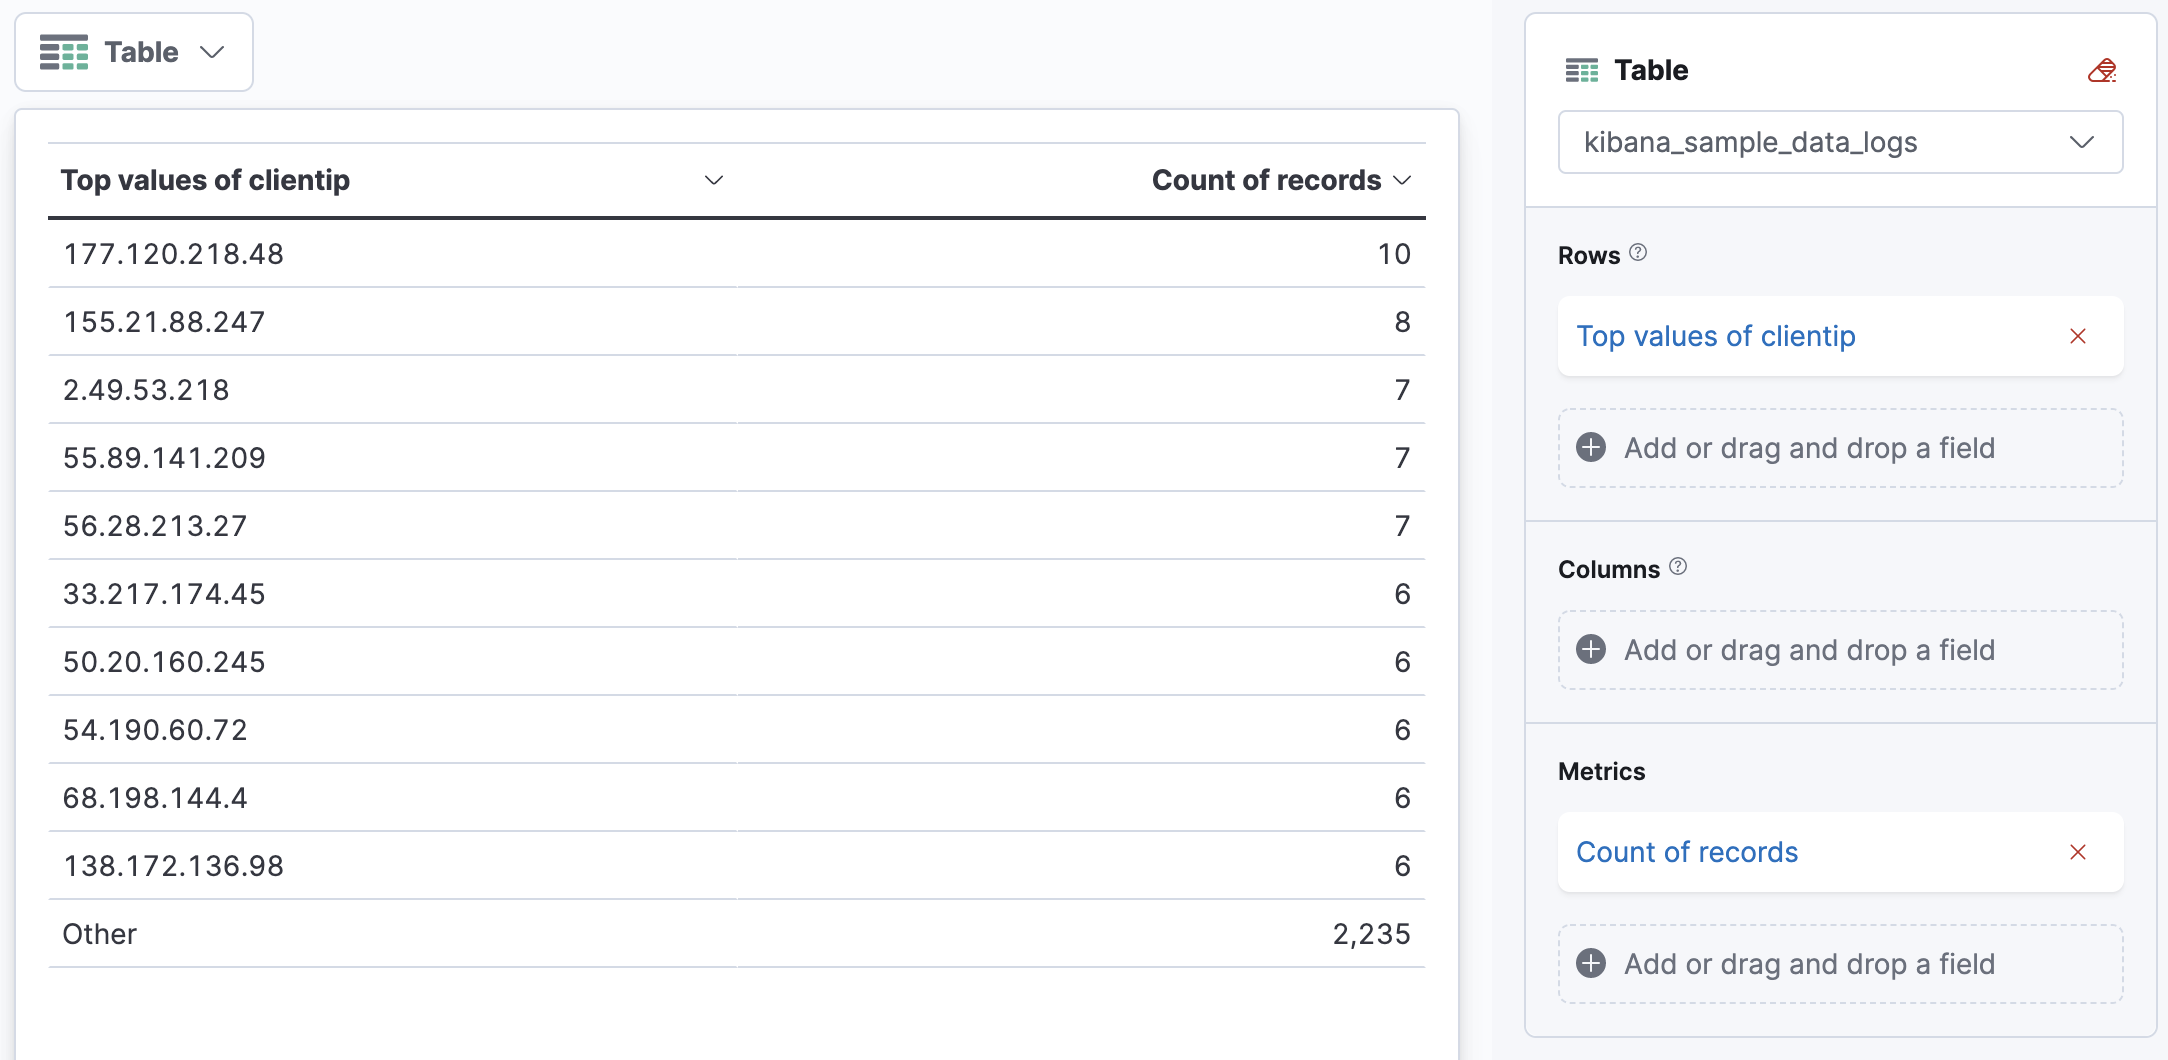Click the plus icon under Metrics
This screenshot has height=1060, width=2168.
click(1591, 964)
